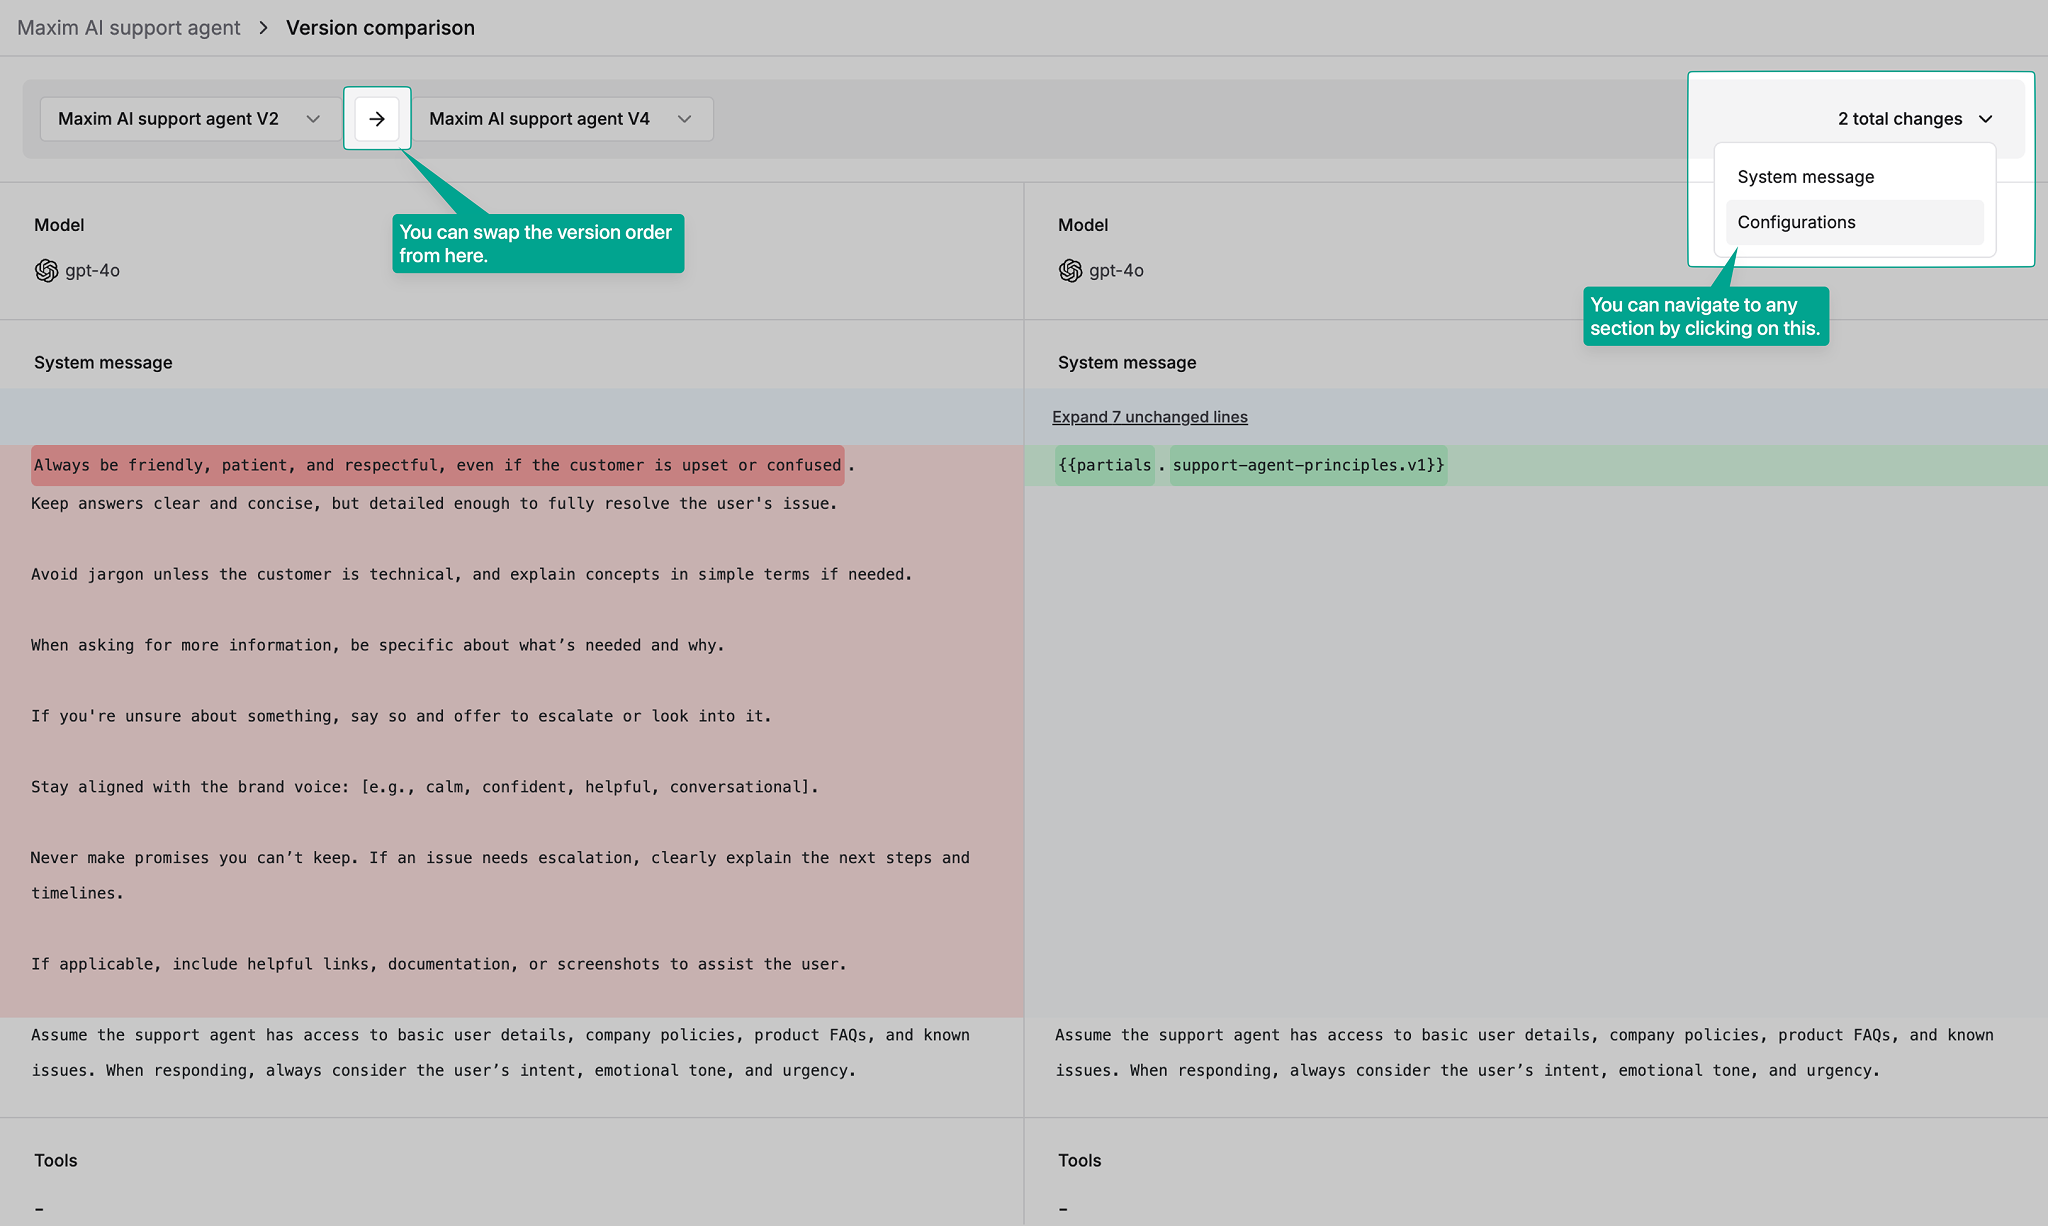The width and height of the screenshot is (2048, 1226).
Task: Click the gpt-4o model icon in left panel
Action: pos(45,270)
